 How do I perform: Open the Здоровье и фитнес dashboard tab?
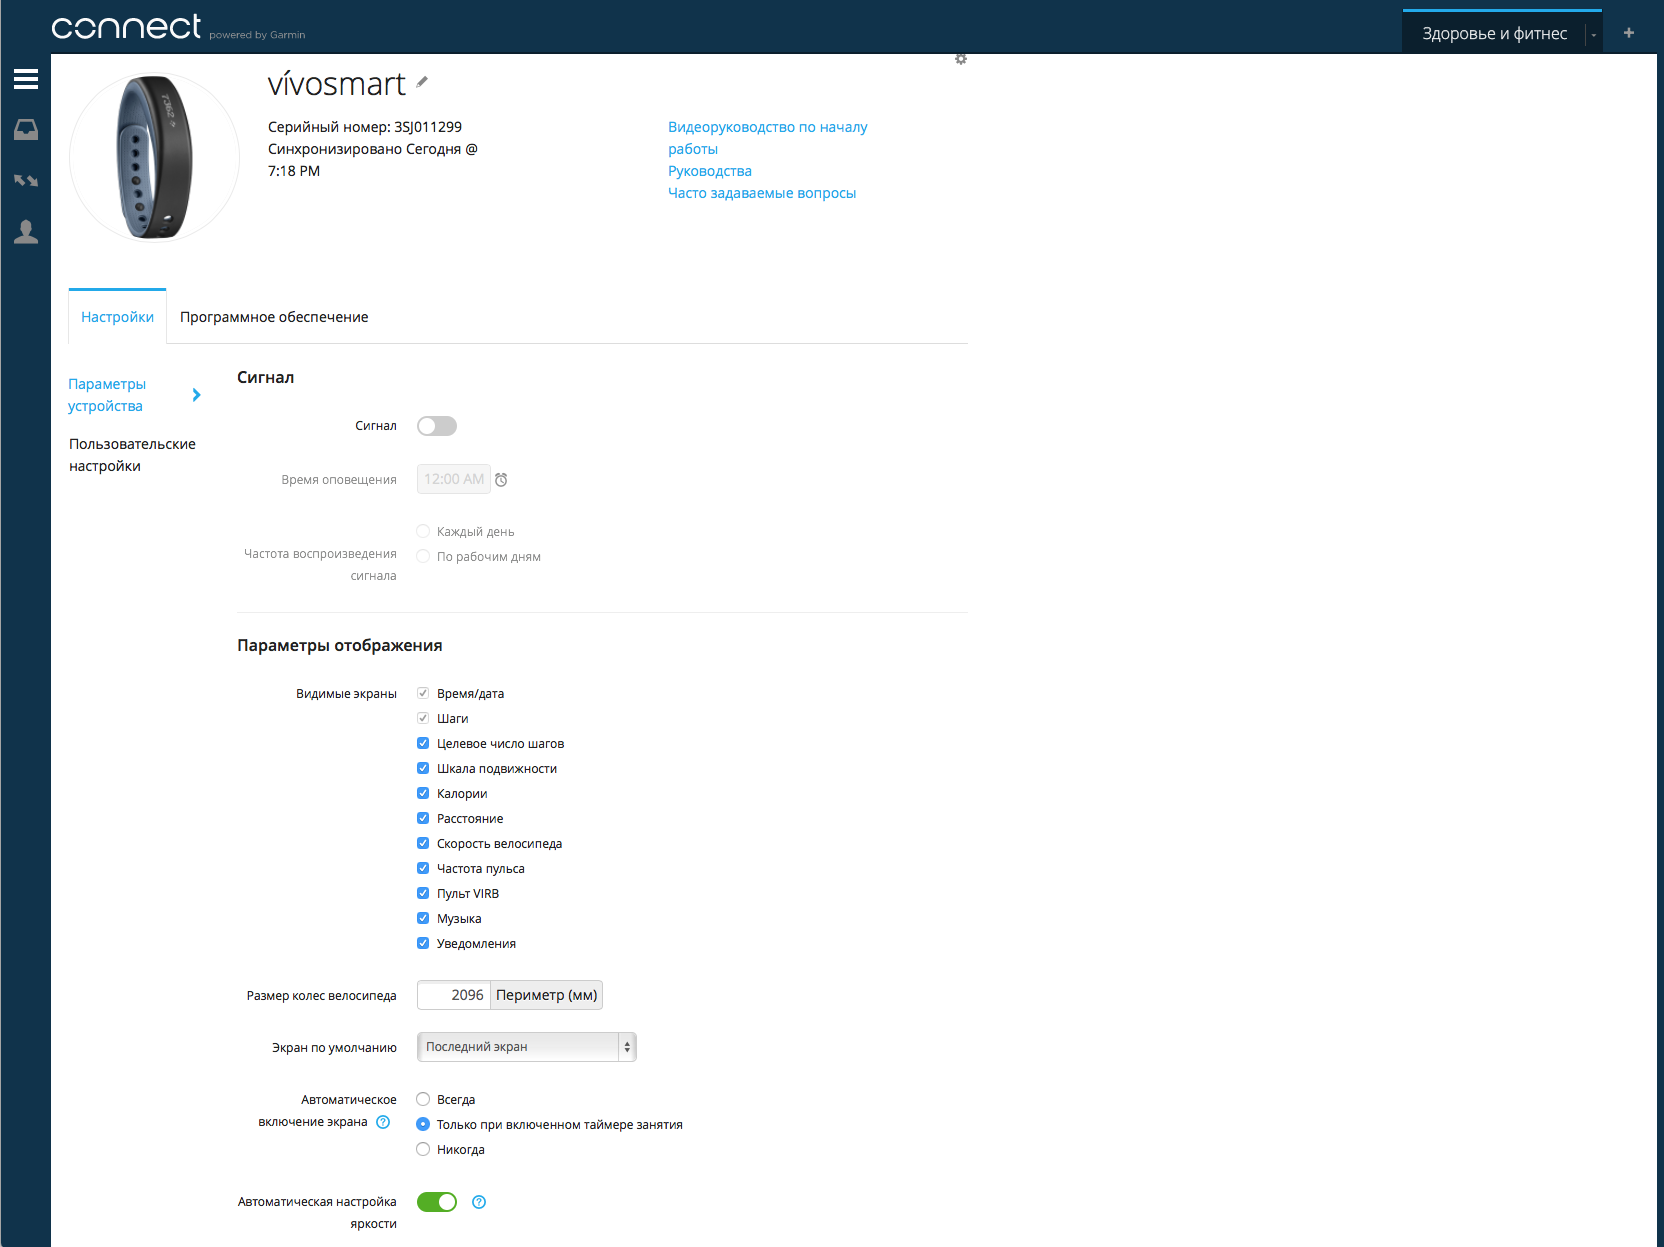[1495, 34]
